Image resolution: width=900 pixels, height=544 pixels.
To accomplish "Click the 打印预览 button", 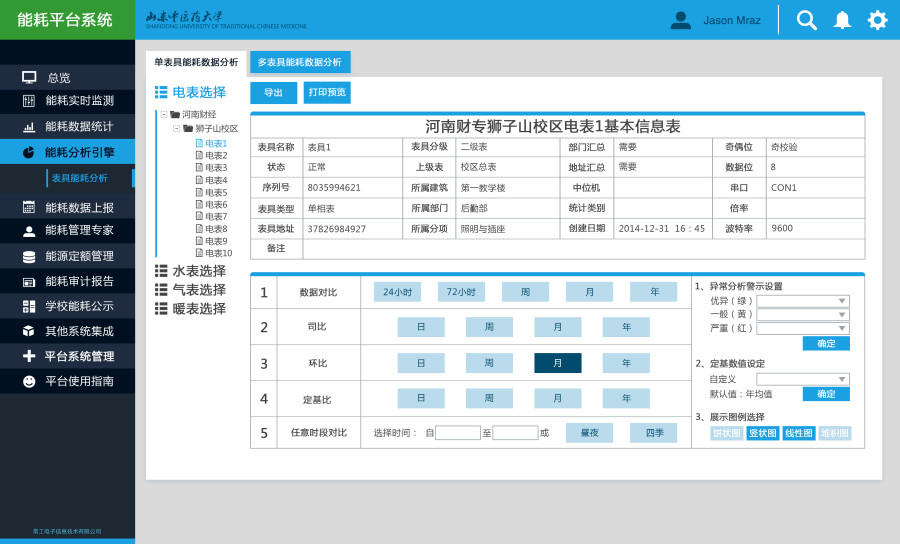I will coord(327,92).
